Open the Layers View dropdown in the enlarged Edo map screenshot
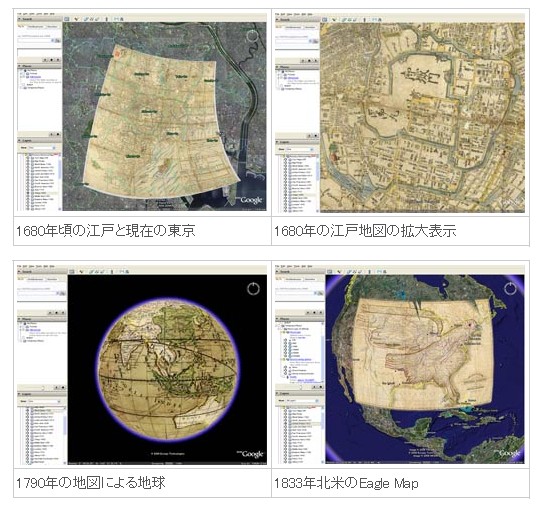The width and height of the screenshot is (543, 505). click(x=299, y=150)
